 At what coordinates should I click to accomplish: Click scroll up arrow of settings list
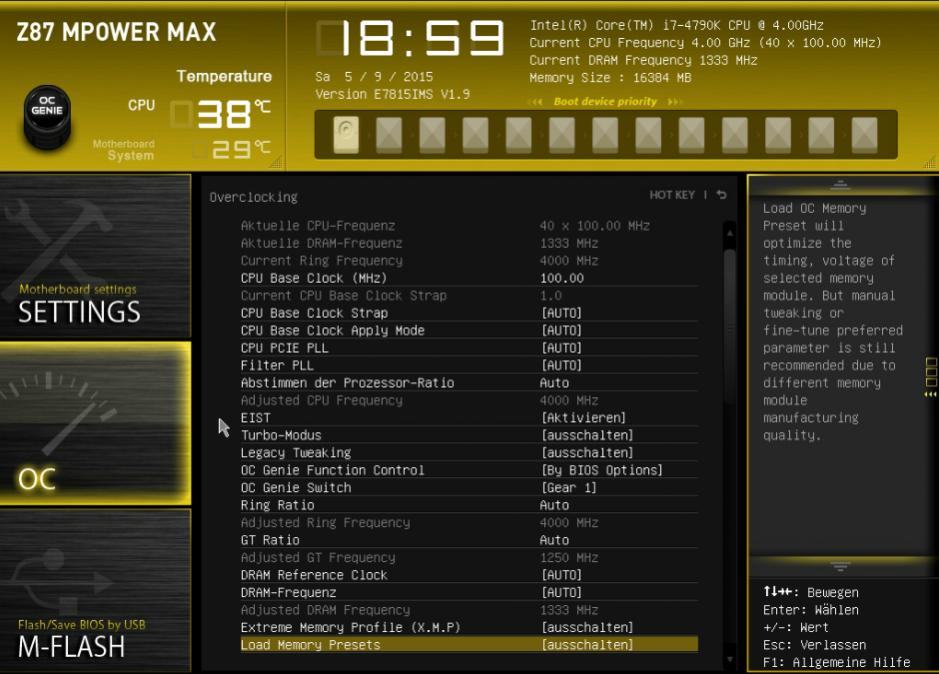coord(729,232)
